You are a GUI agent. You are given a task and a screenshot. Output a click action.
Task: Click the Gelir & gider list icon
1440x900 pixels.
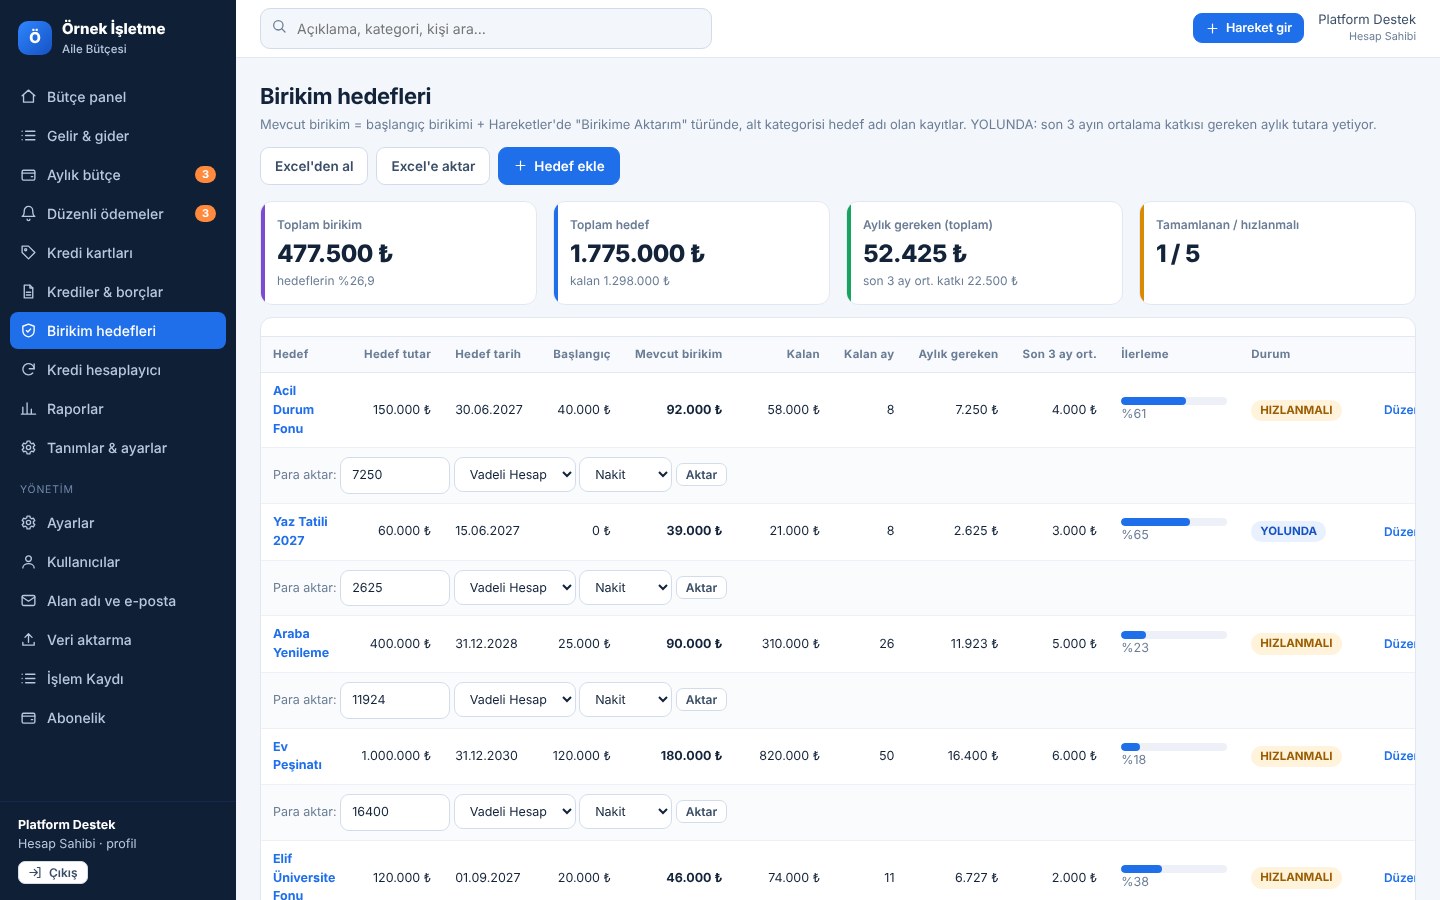28,136
